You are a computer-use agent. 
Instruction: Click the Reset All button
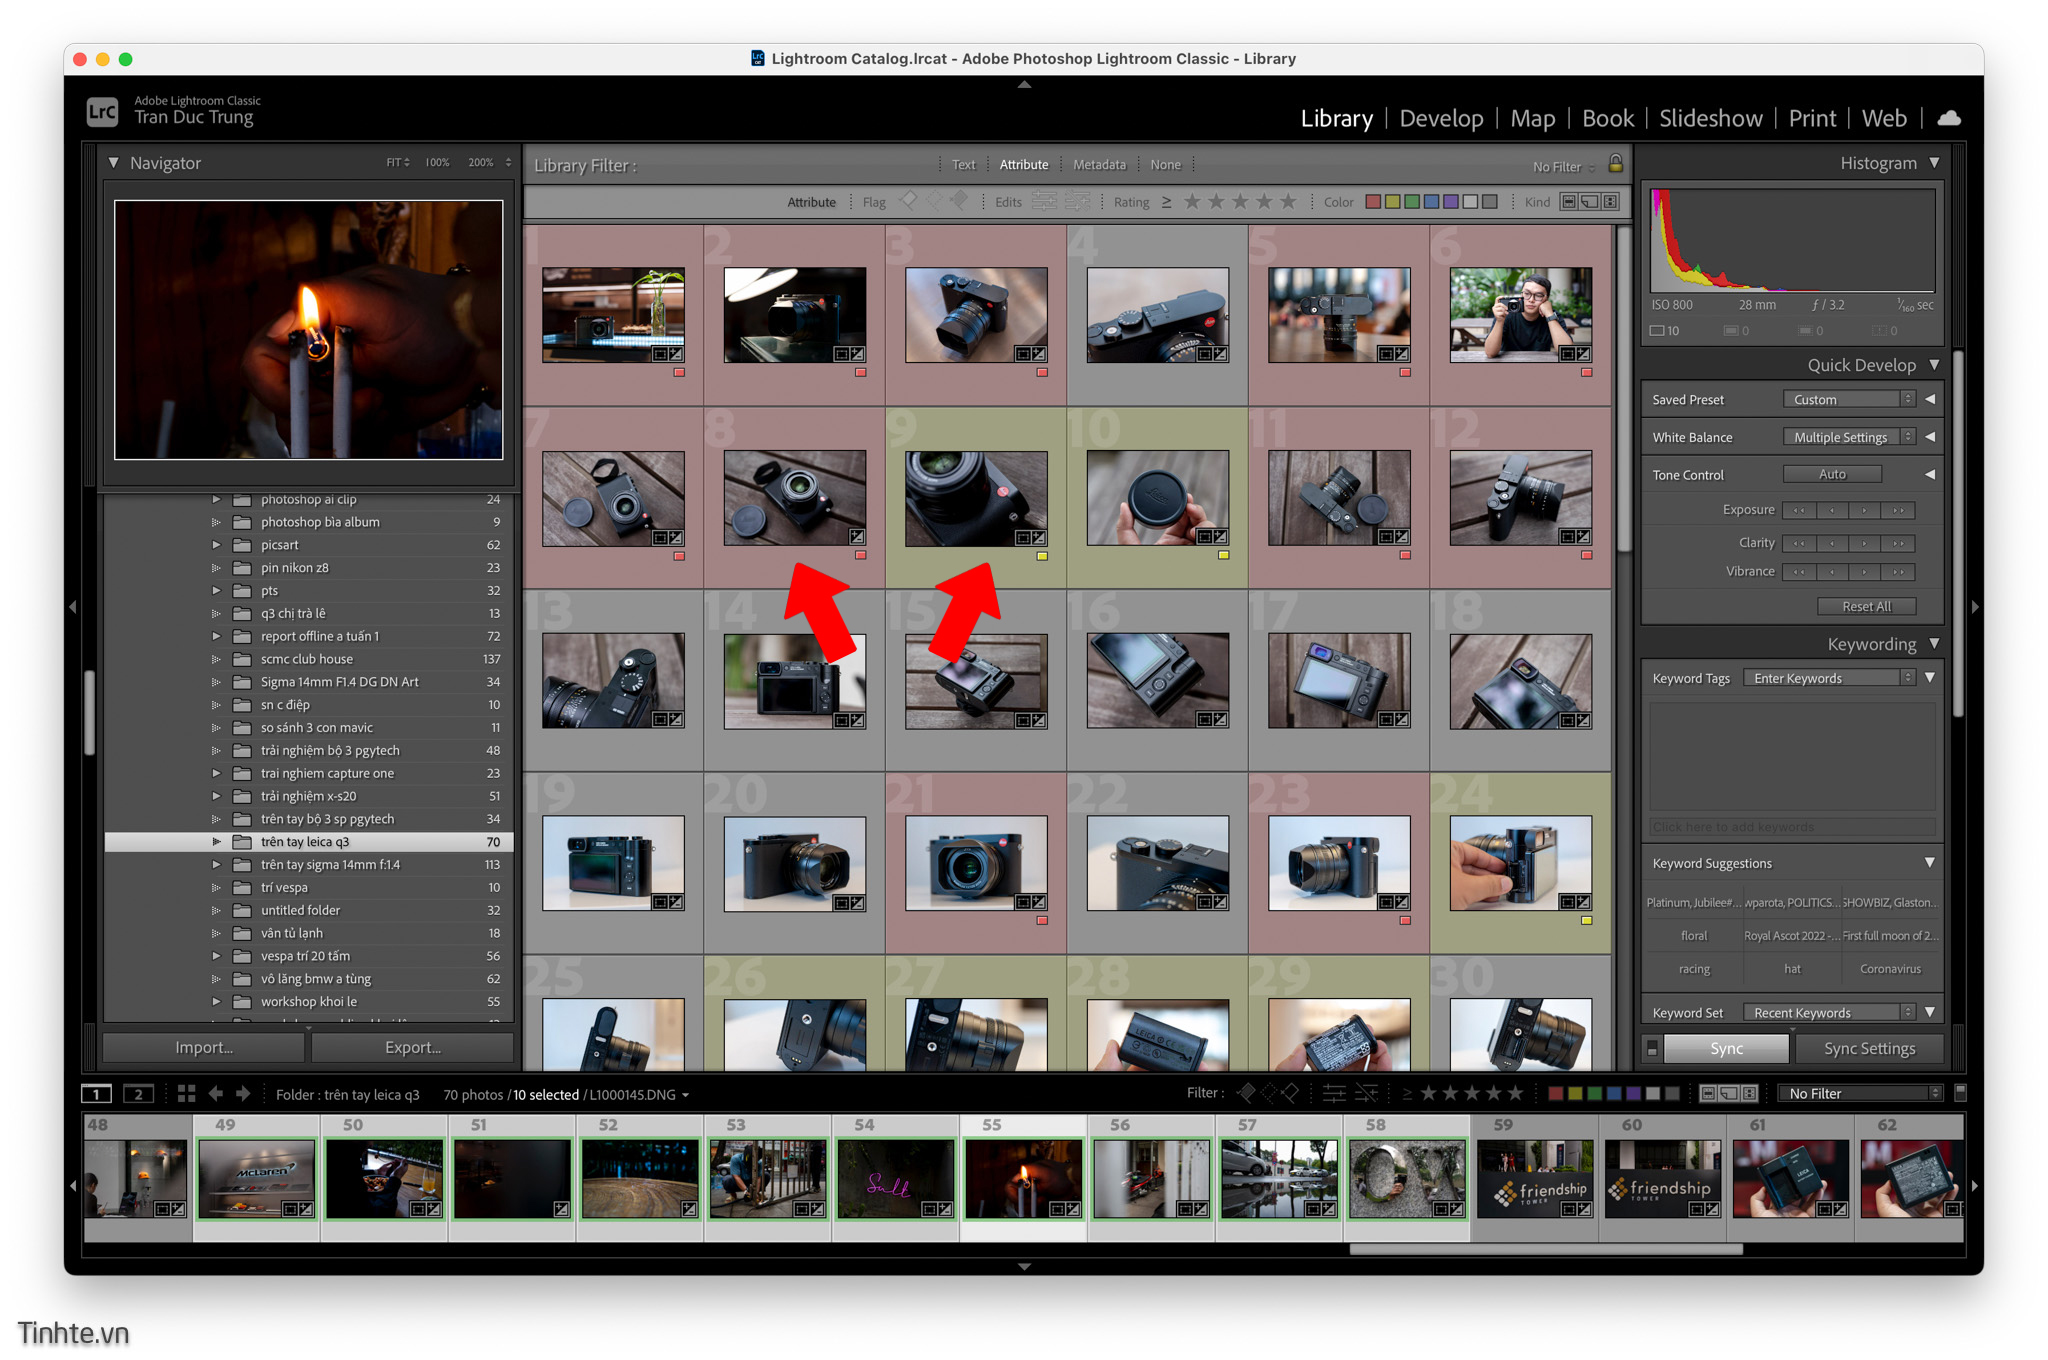1866,606
